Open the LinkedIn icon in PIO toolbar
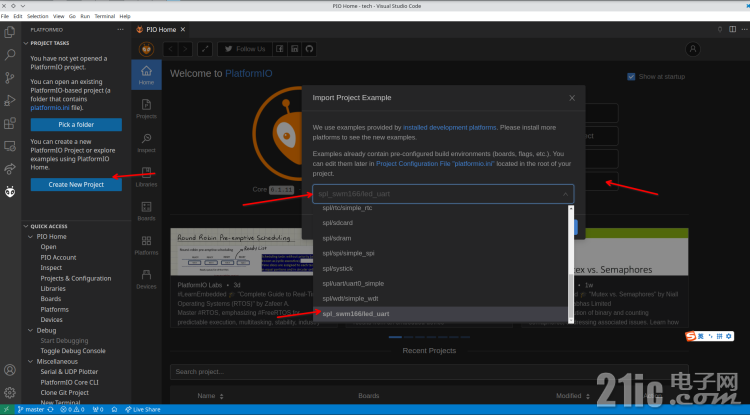This screenshot has width=750, height=415. click(295, 49)
